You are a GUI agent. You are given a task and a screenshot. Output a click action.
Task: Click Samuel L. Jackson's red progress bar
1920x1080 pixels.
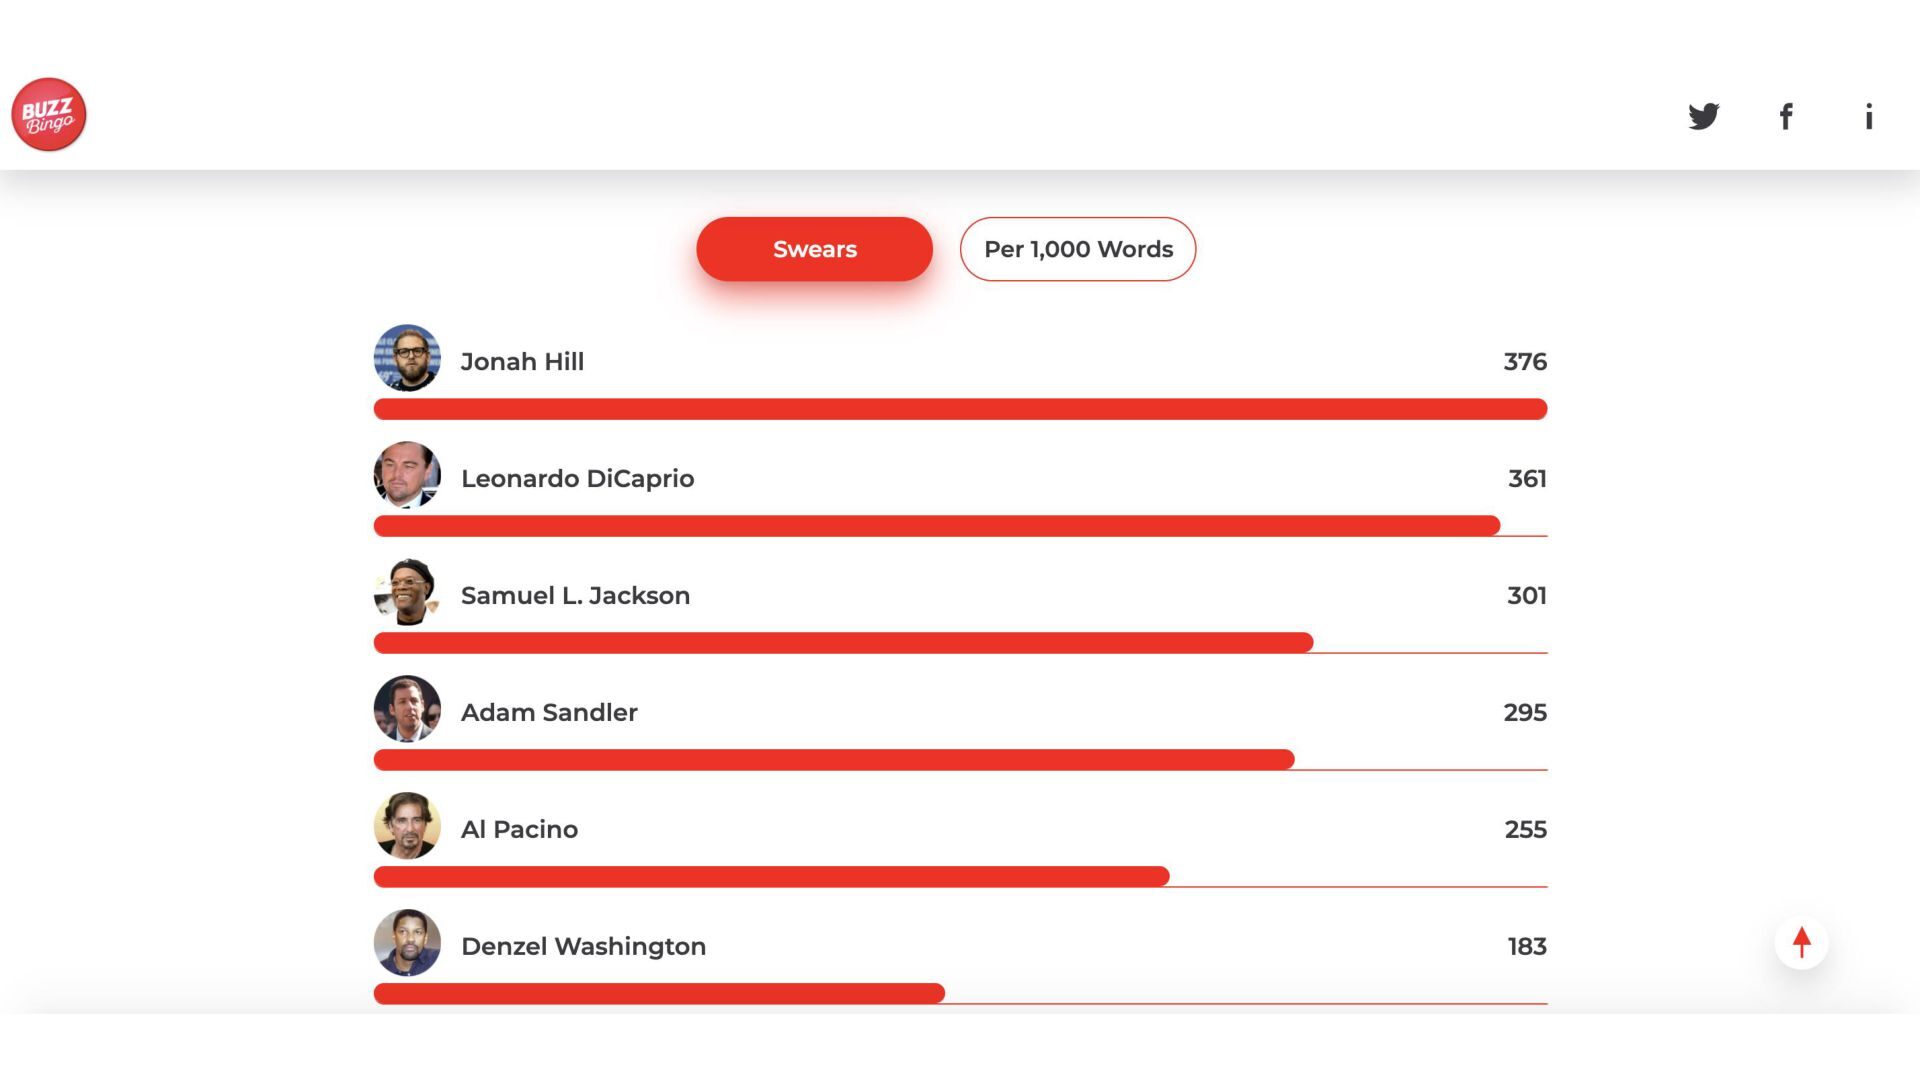click(843, 643)
